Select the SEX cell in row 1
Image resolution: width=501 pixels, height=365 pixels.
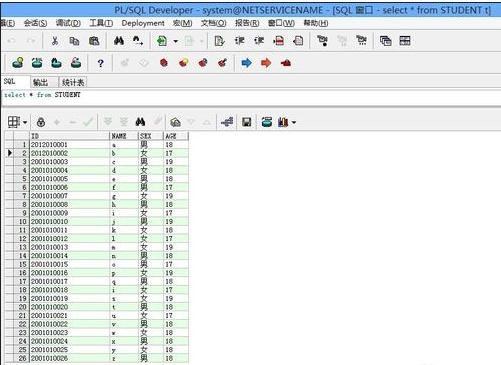tap(150, 145)
